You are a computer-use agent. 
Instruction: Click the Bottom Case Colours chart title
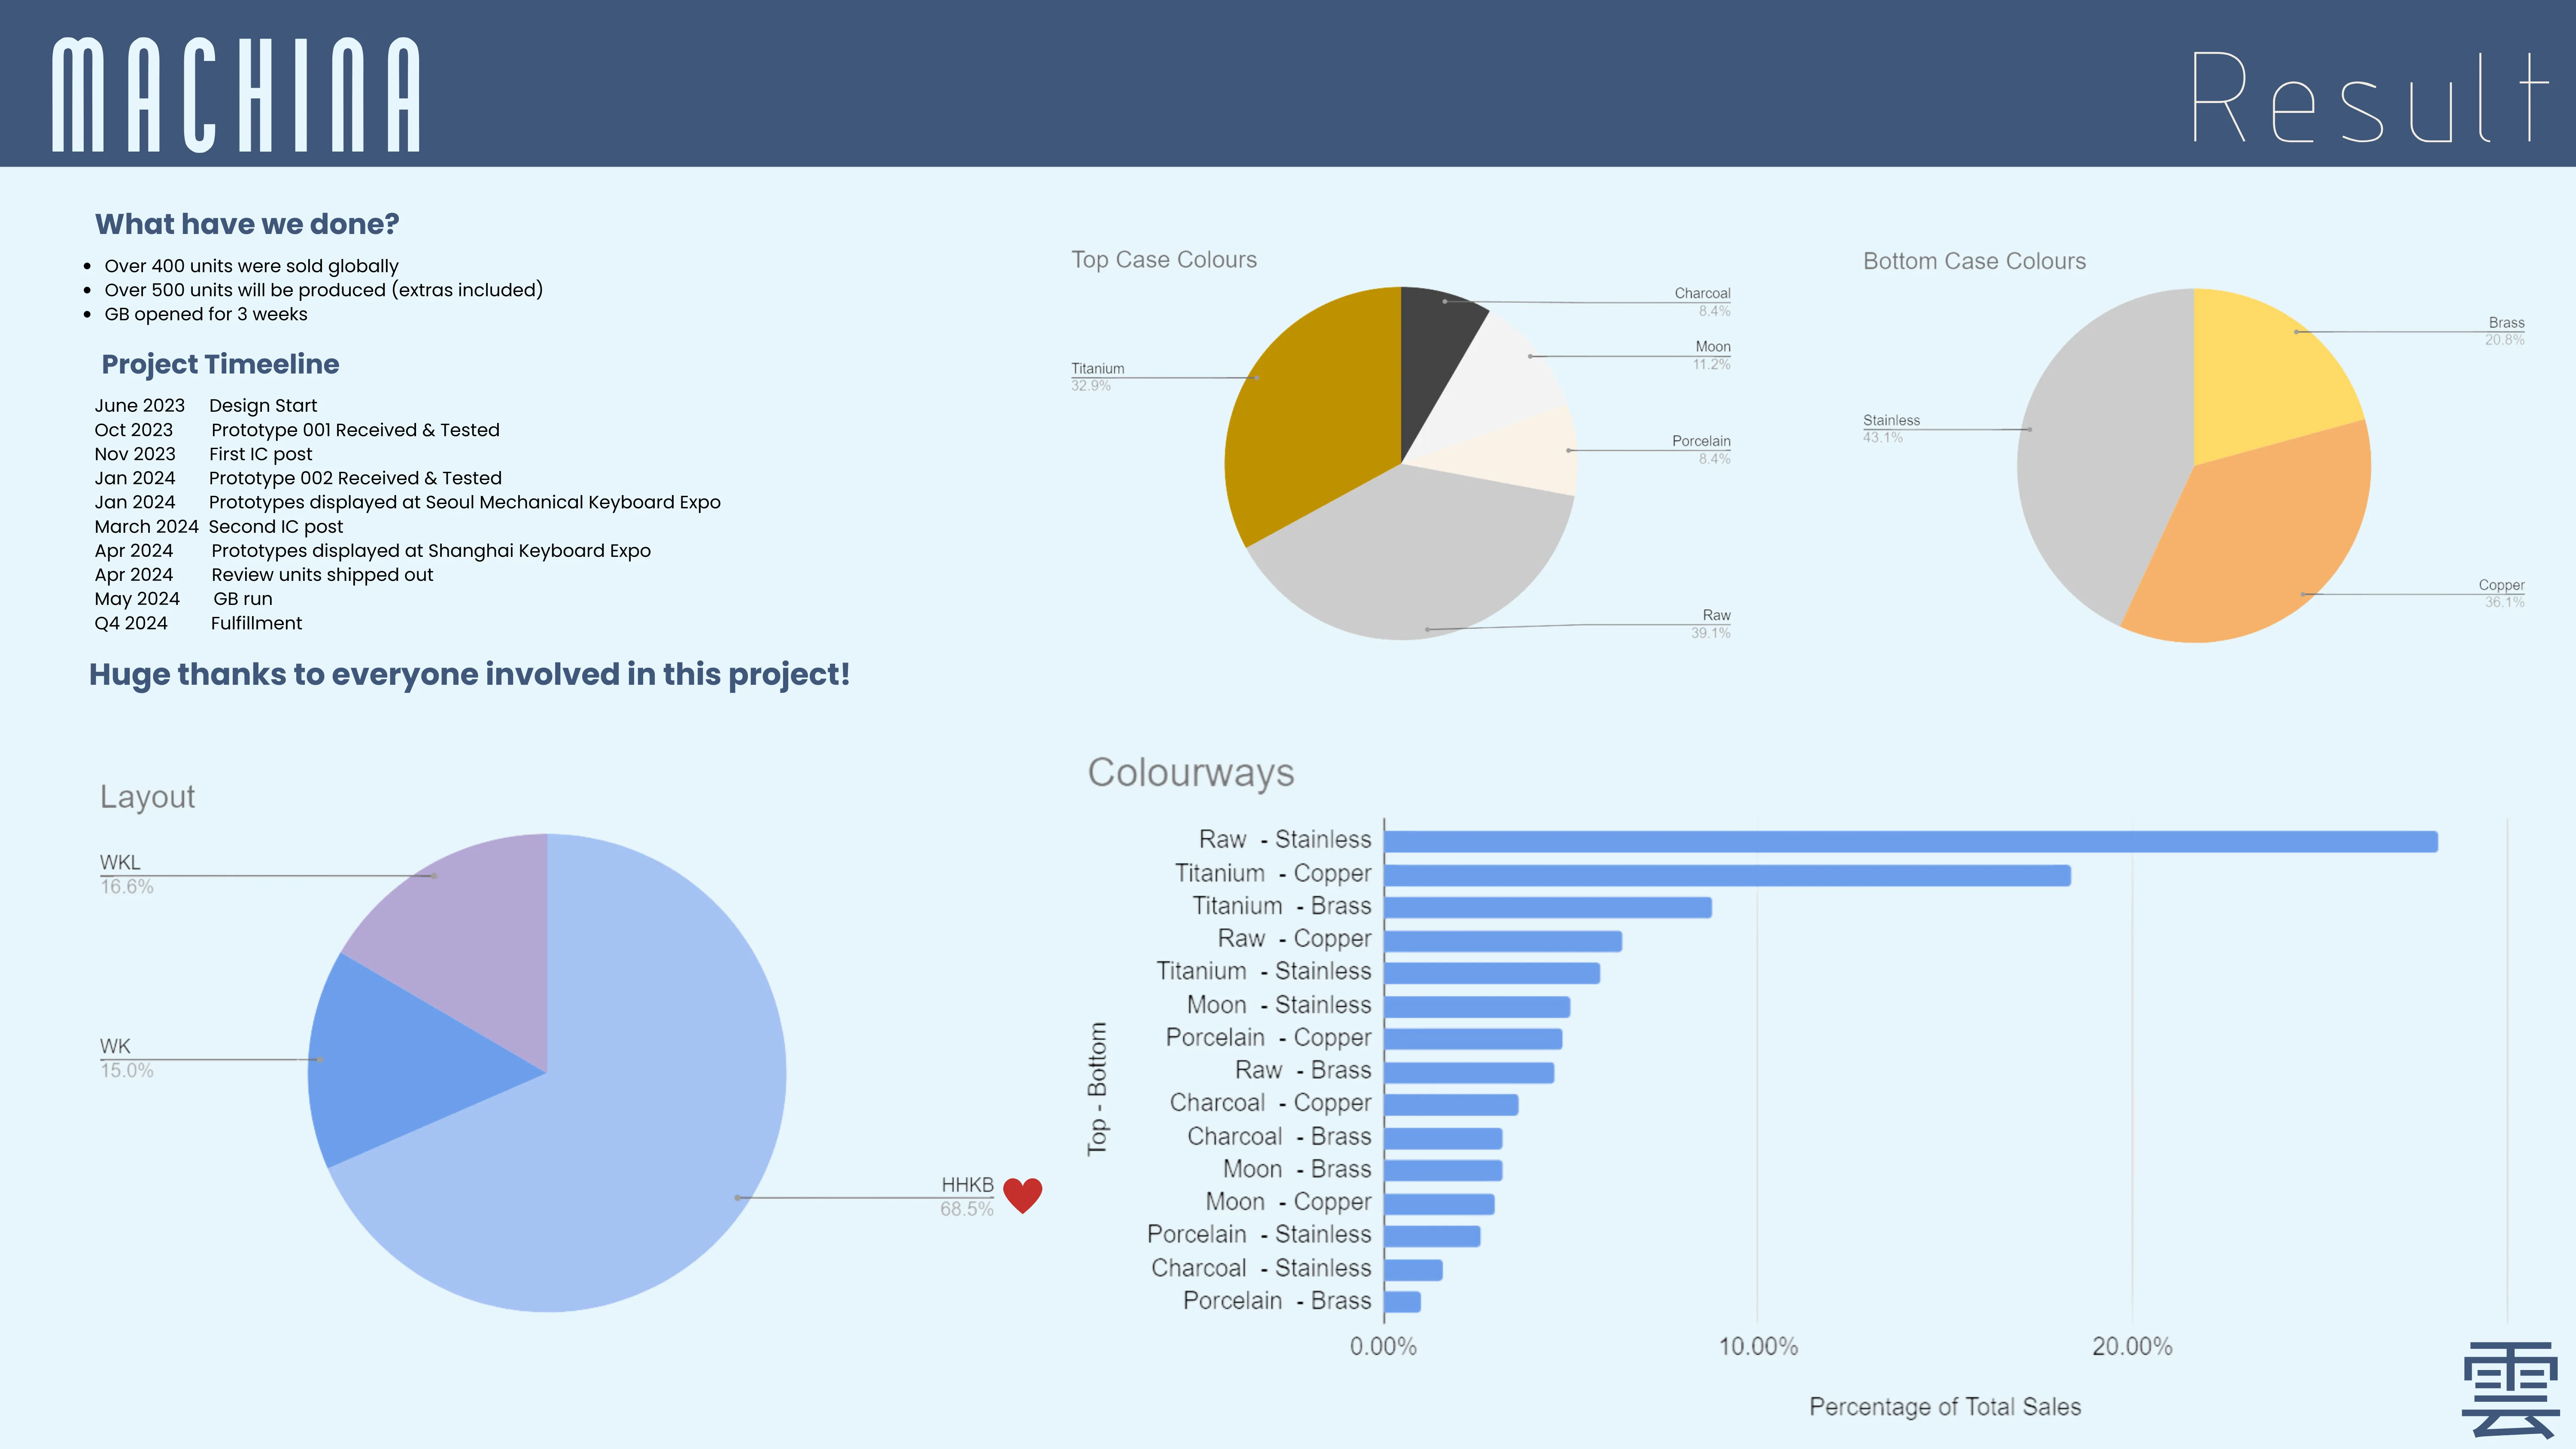coord(1974,262)
